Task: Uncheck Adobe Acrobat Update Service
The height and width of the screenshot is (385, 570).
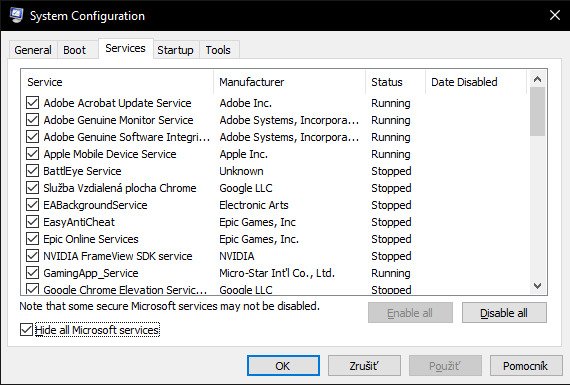Action: (x=32, y=103)
